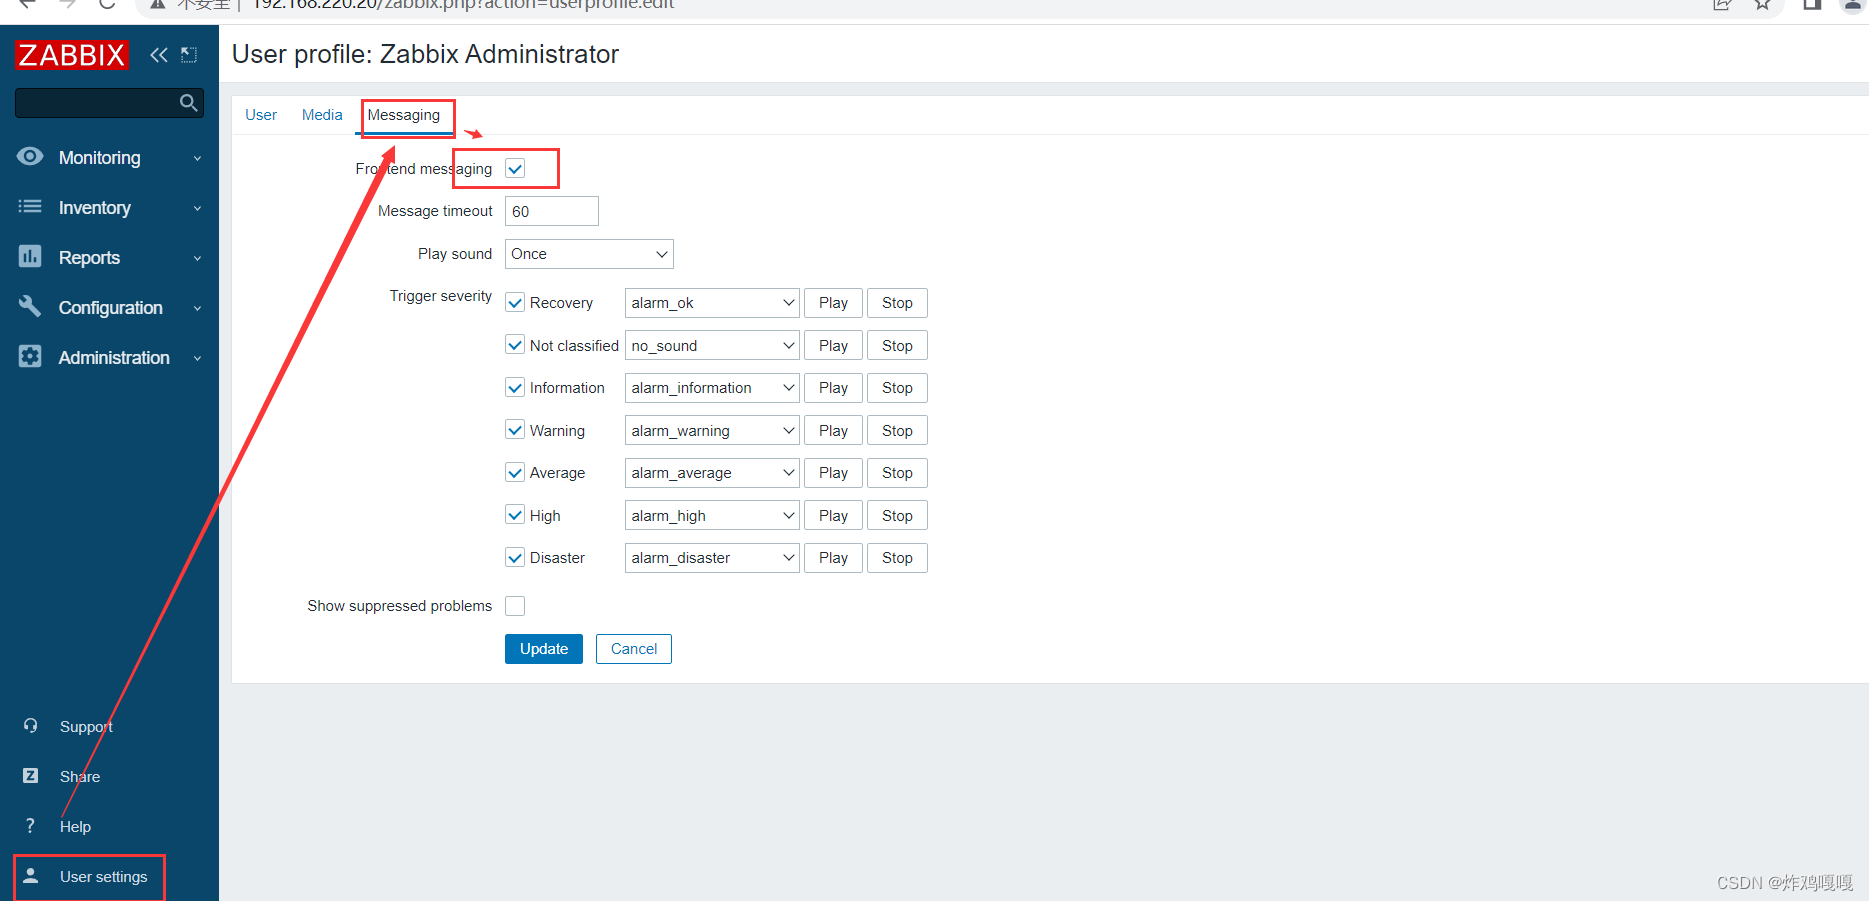Expand the Inventory menu
The width and height of the screenshot is (1869, 901).
tap(110, 208)
